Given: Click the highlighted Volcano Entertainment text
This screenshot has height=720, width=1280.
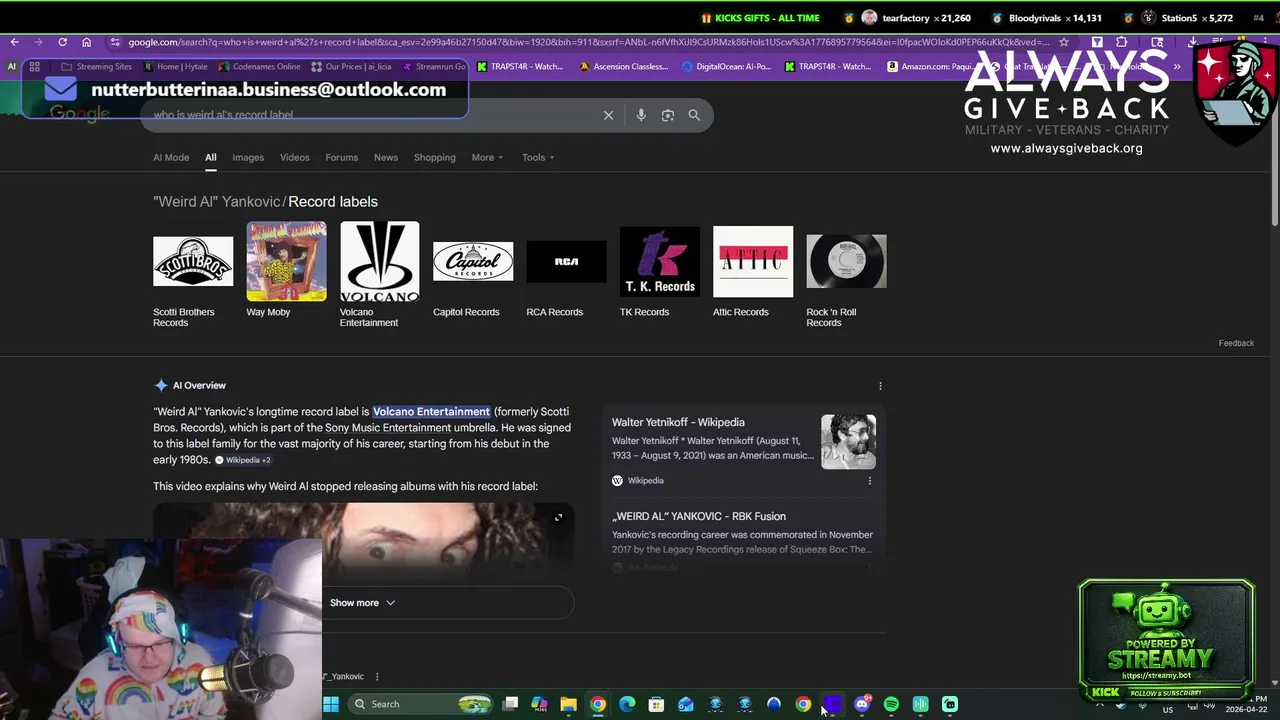Looking at the screenshot, I should point(431,412).
